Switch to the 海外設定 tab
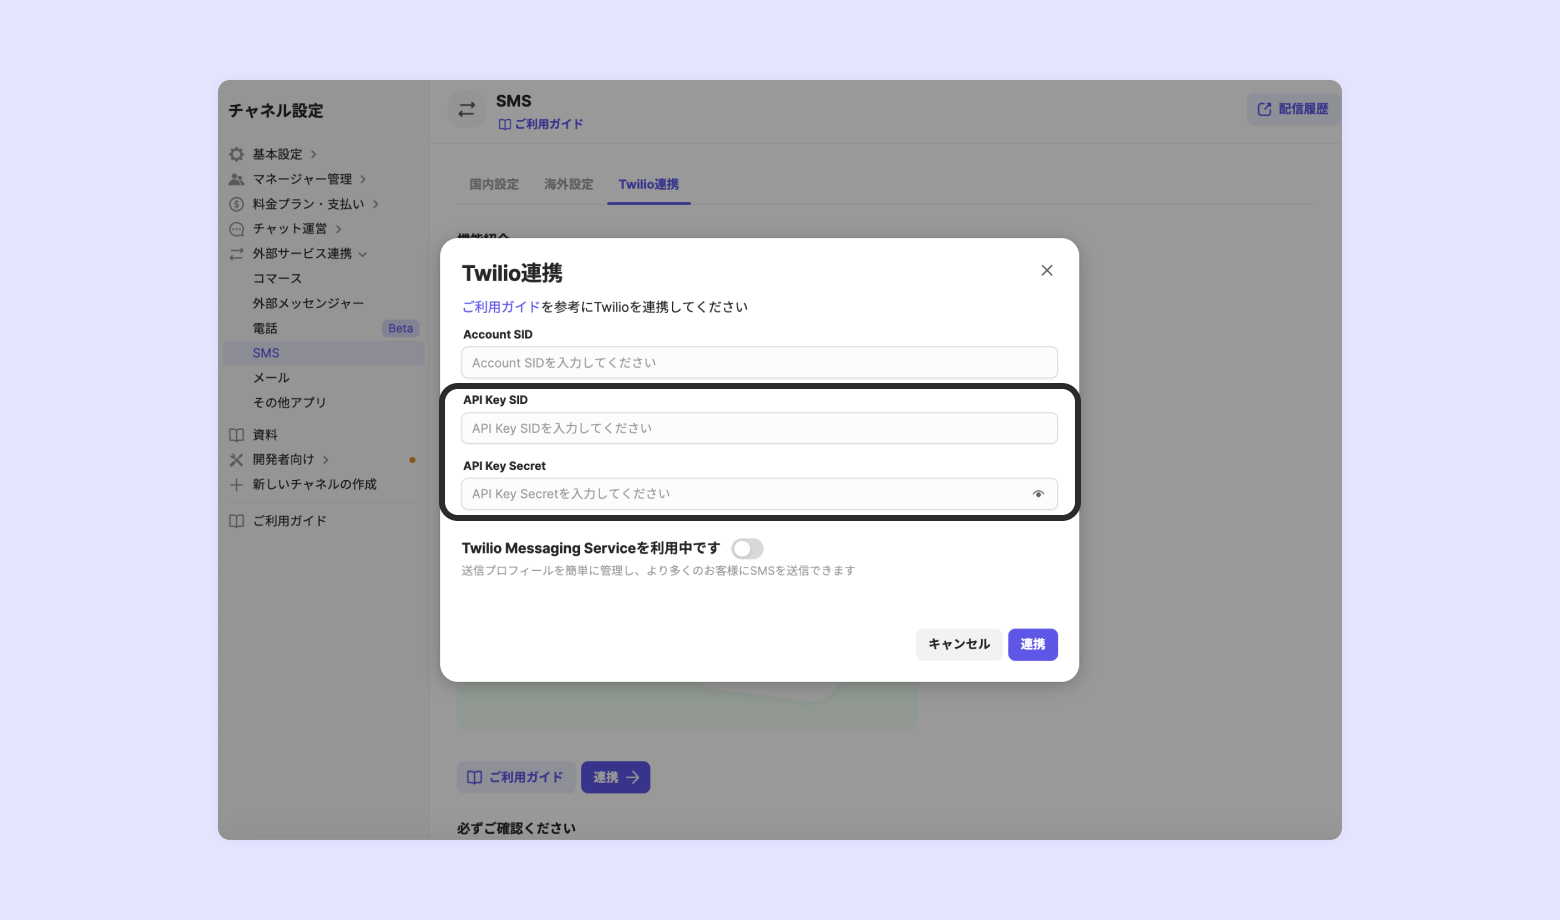This screenshot has width=1560, height=920. pos(569,184)
